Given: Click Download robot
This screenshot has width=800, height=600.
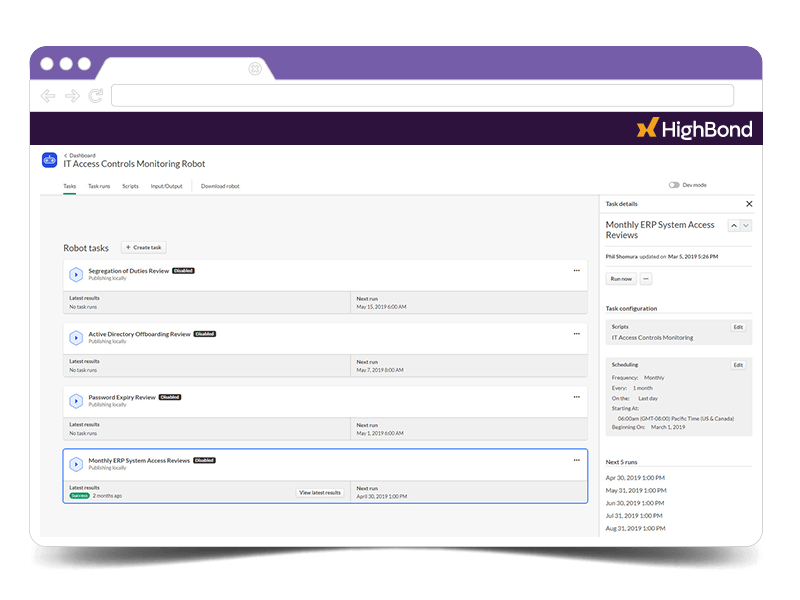Looking at the screenshot, I should [x=220, y=186].
